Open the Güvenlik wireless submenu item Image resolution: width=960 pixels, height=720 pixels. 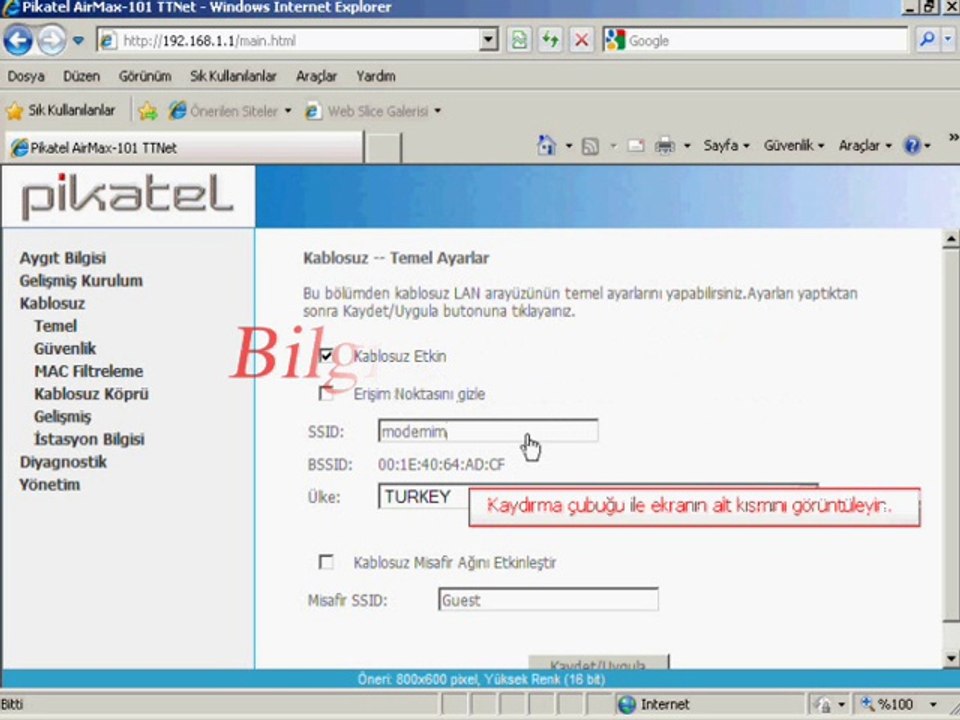[65, 348]
